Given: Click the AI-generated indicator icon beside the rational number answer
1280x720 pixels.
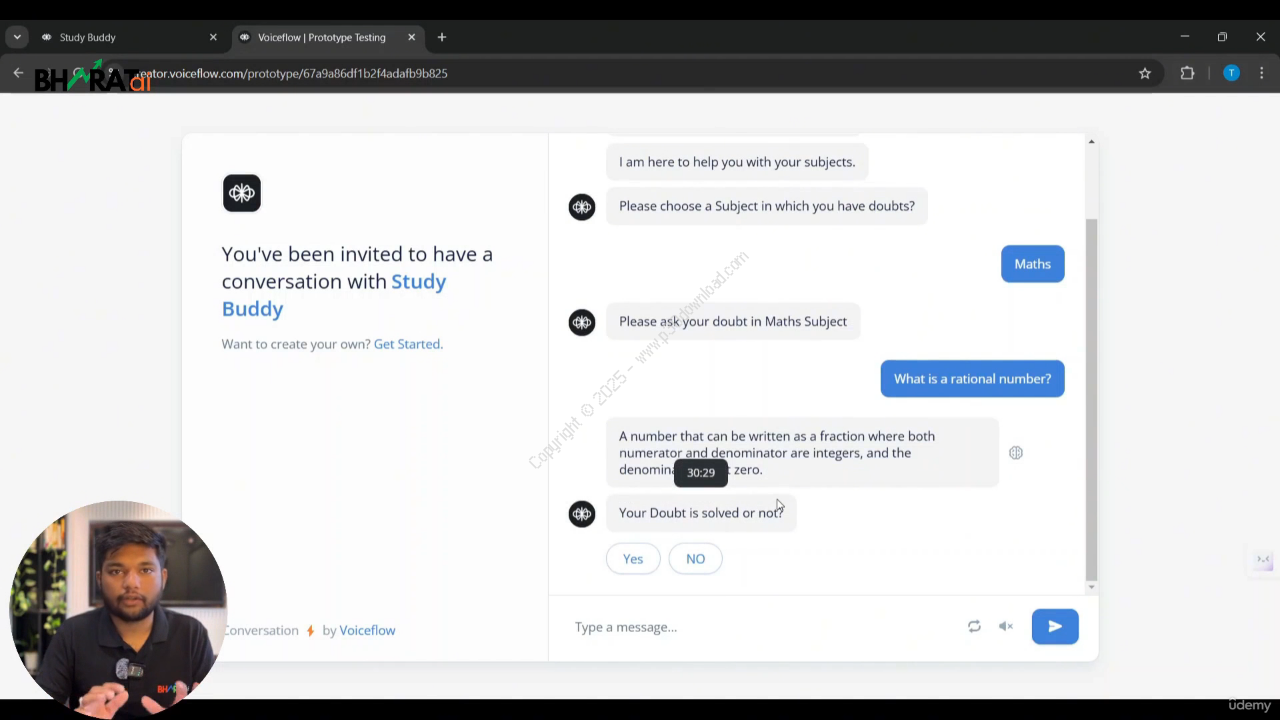Looking at the screenshot, I should coord(1016,453).
